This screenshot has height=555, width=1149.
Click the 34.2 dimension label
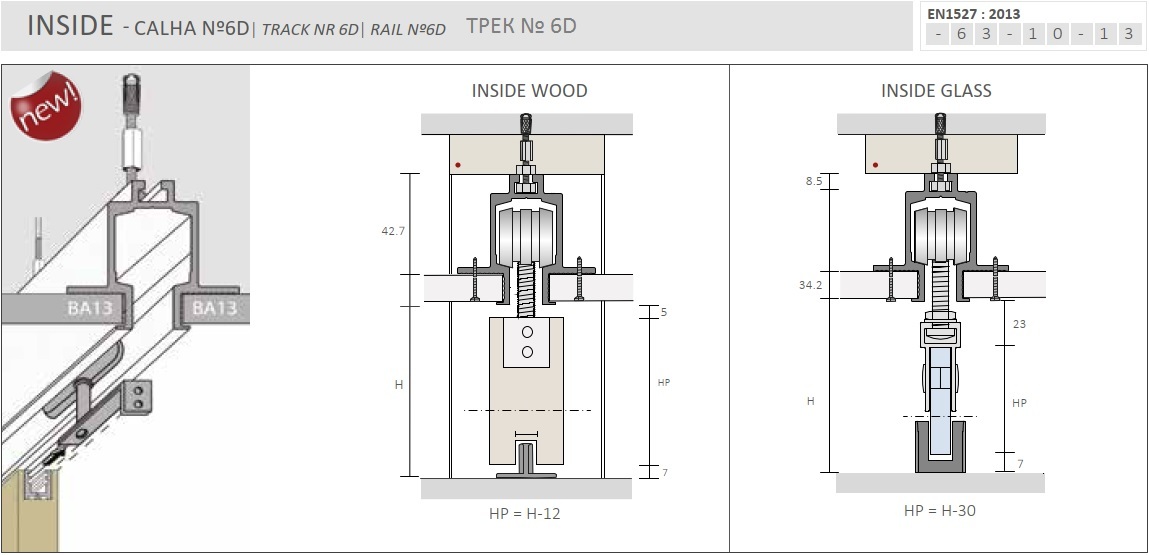[810, 284]
